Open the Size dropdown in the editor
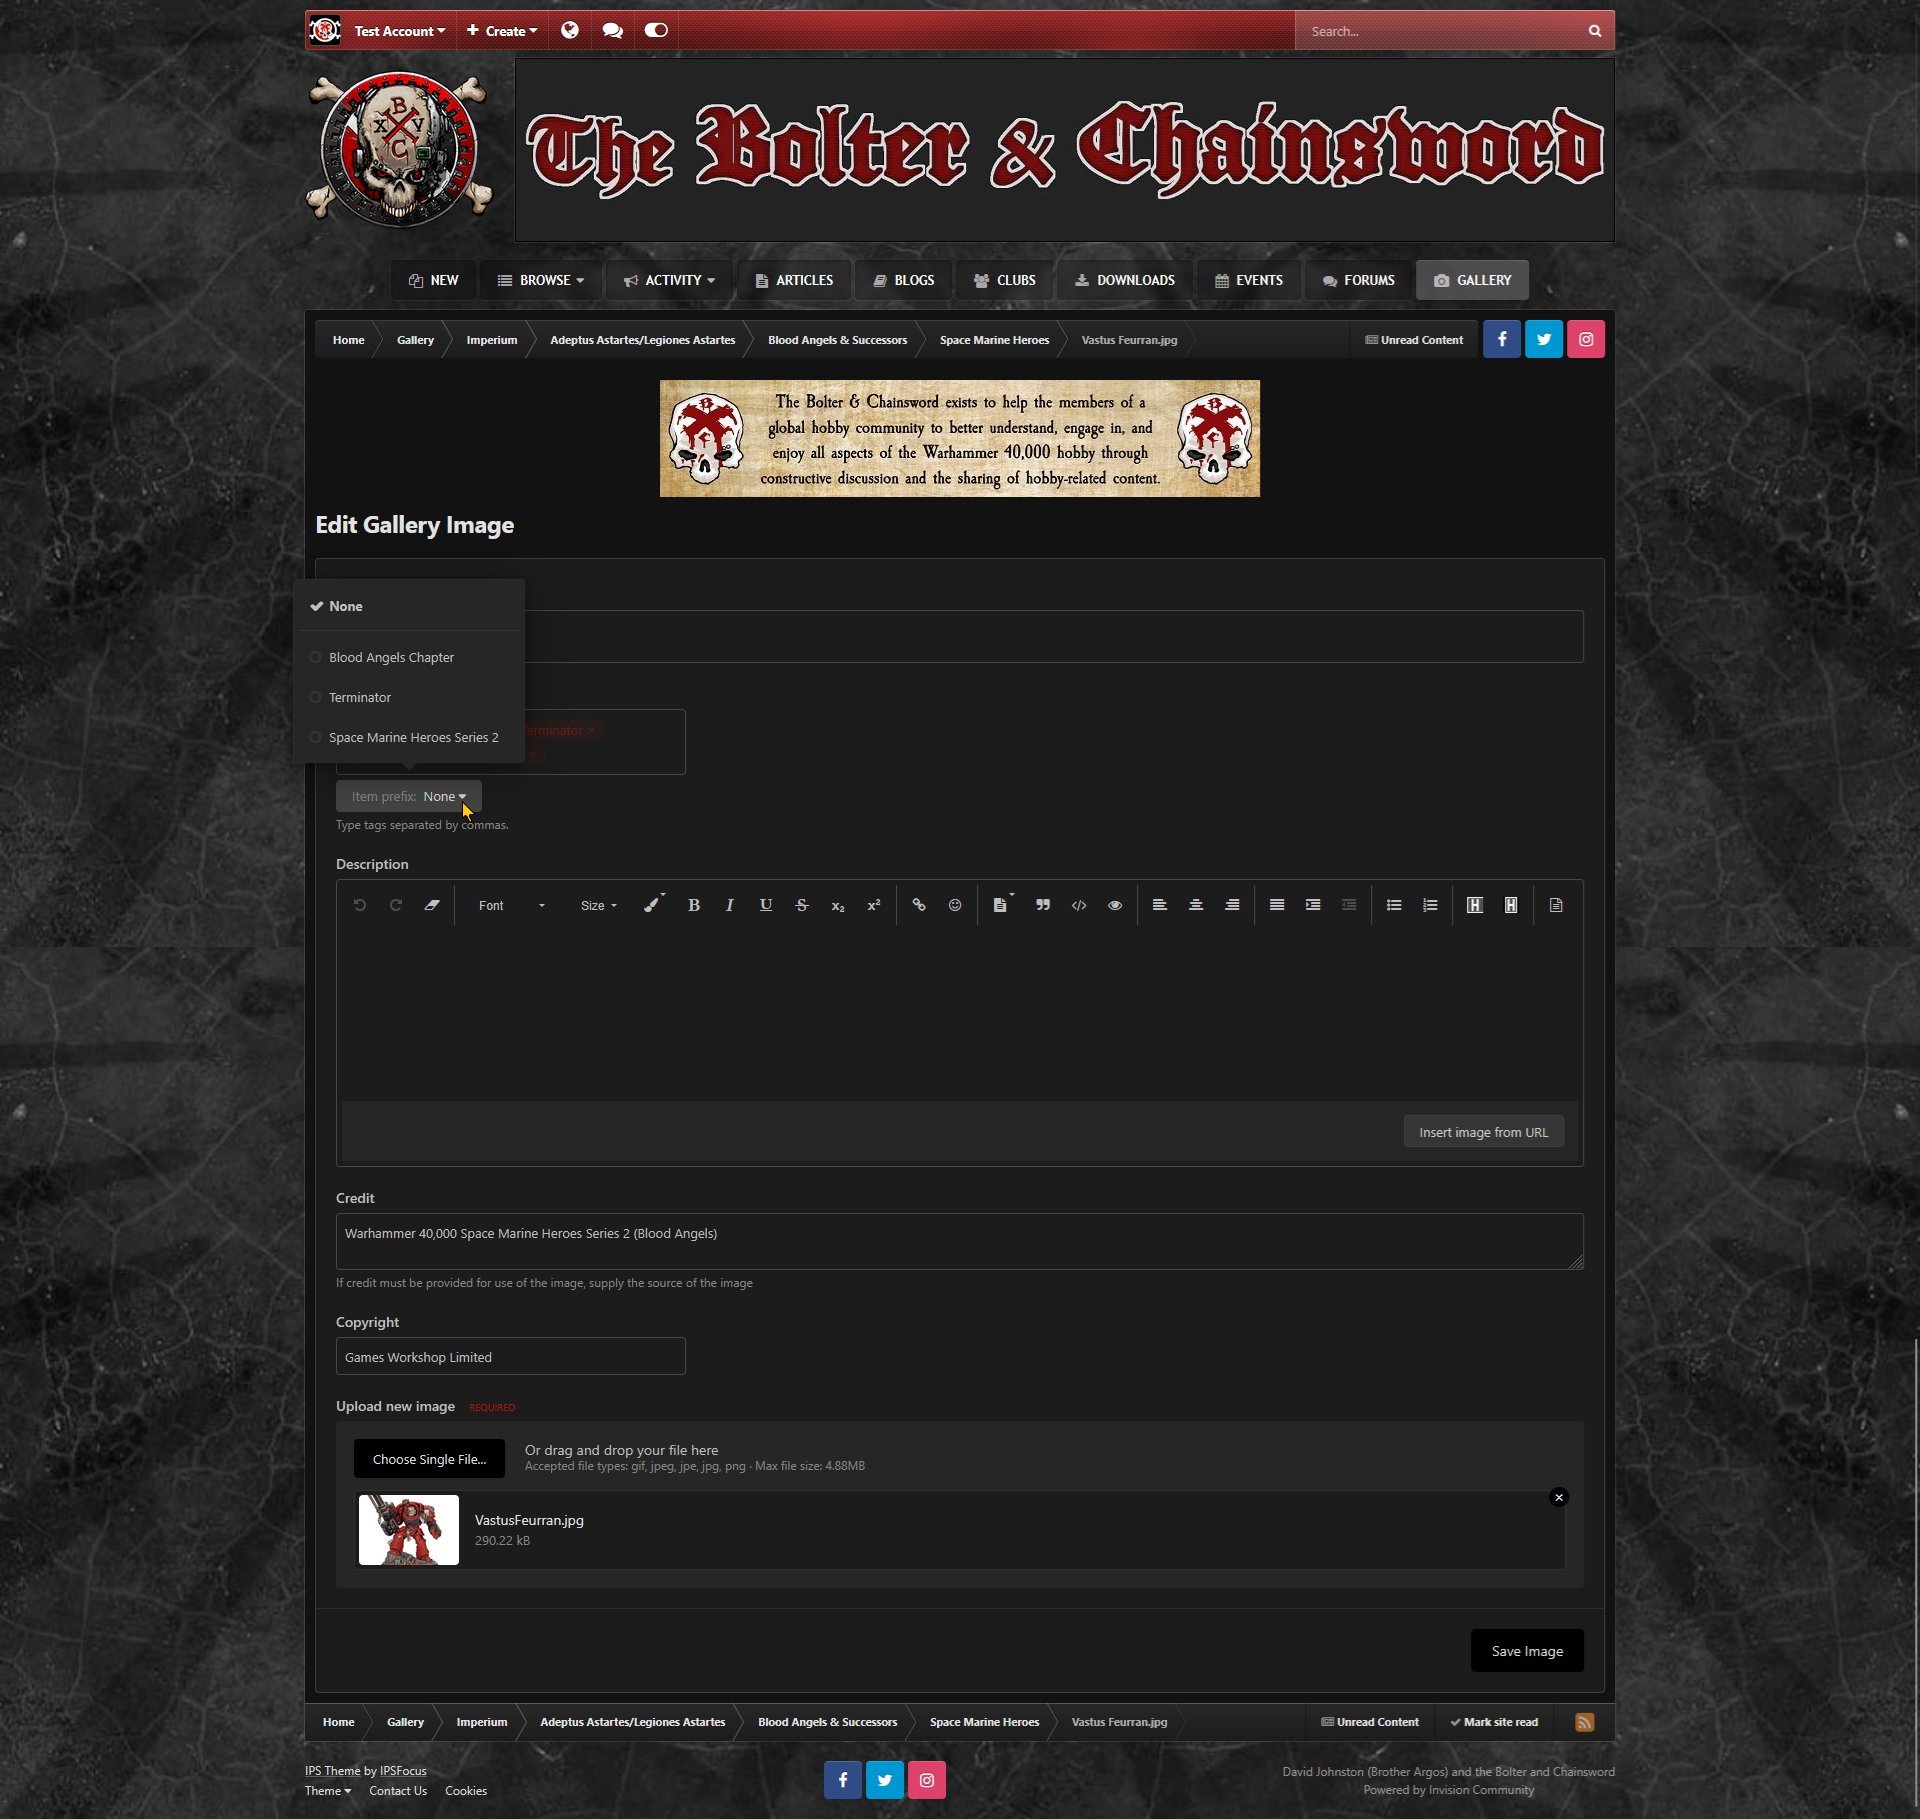Viewport: 1920px width, 1819px height. click(598, 905)
